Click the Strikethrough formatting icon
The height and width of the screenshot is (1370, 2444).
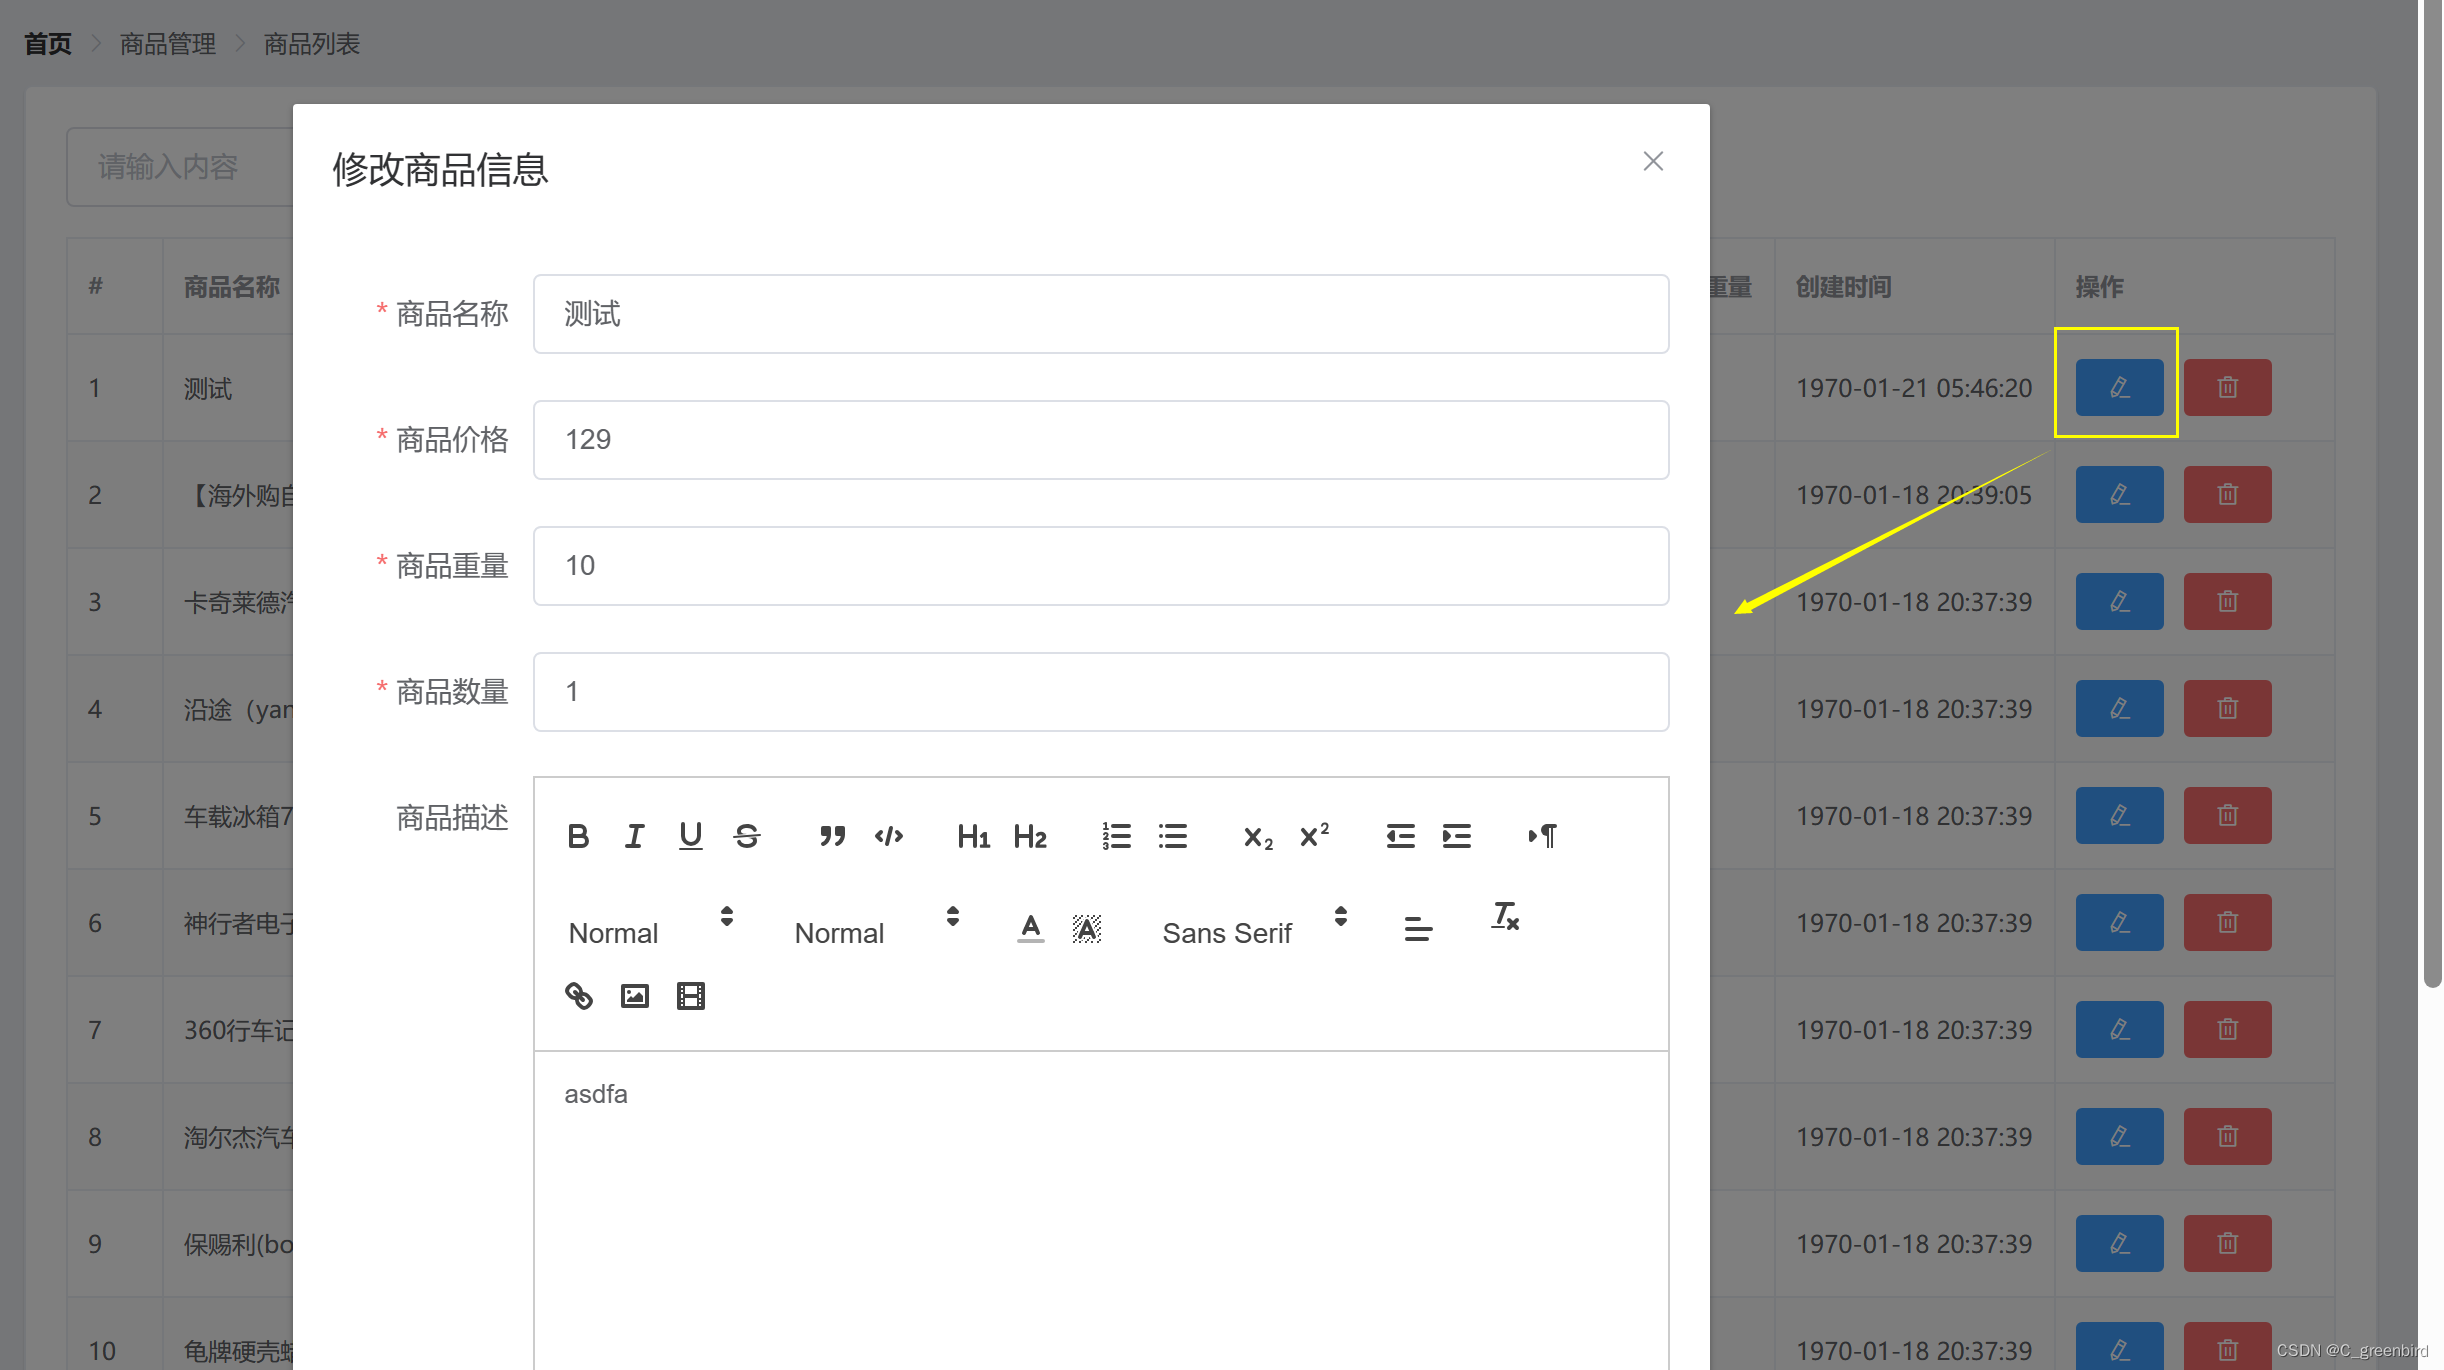pyautogui.click(x=747, y=834)
